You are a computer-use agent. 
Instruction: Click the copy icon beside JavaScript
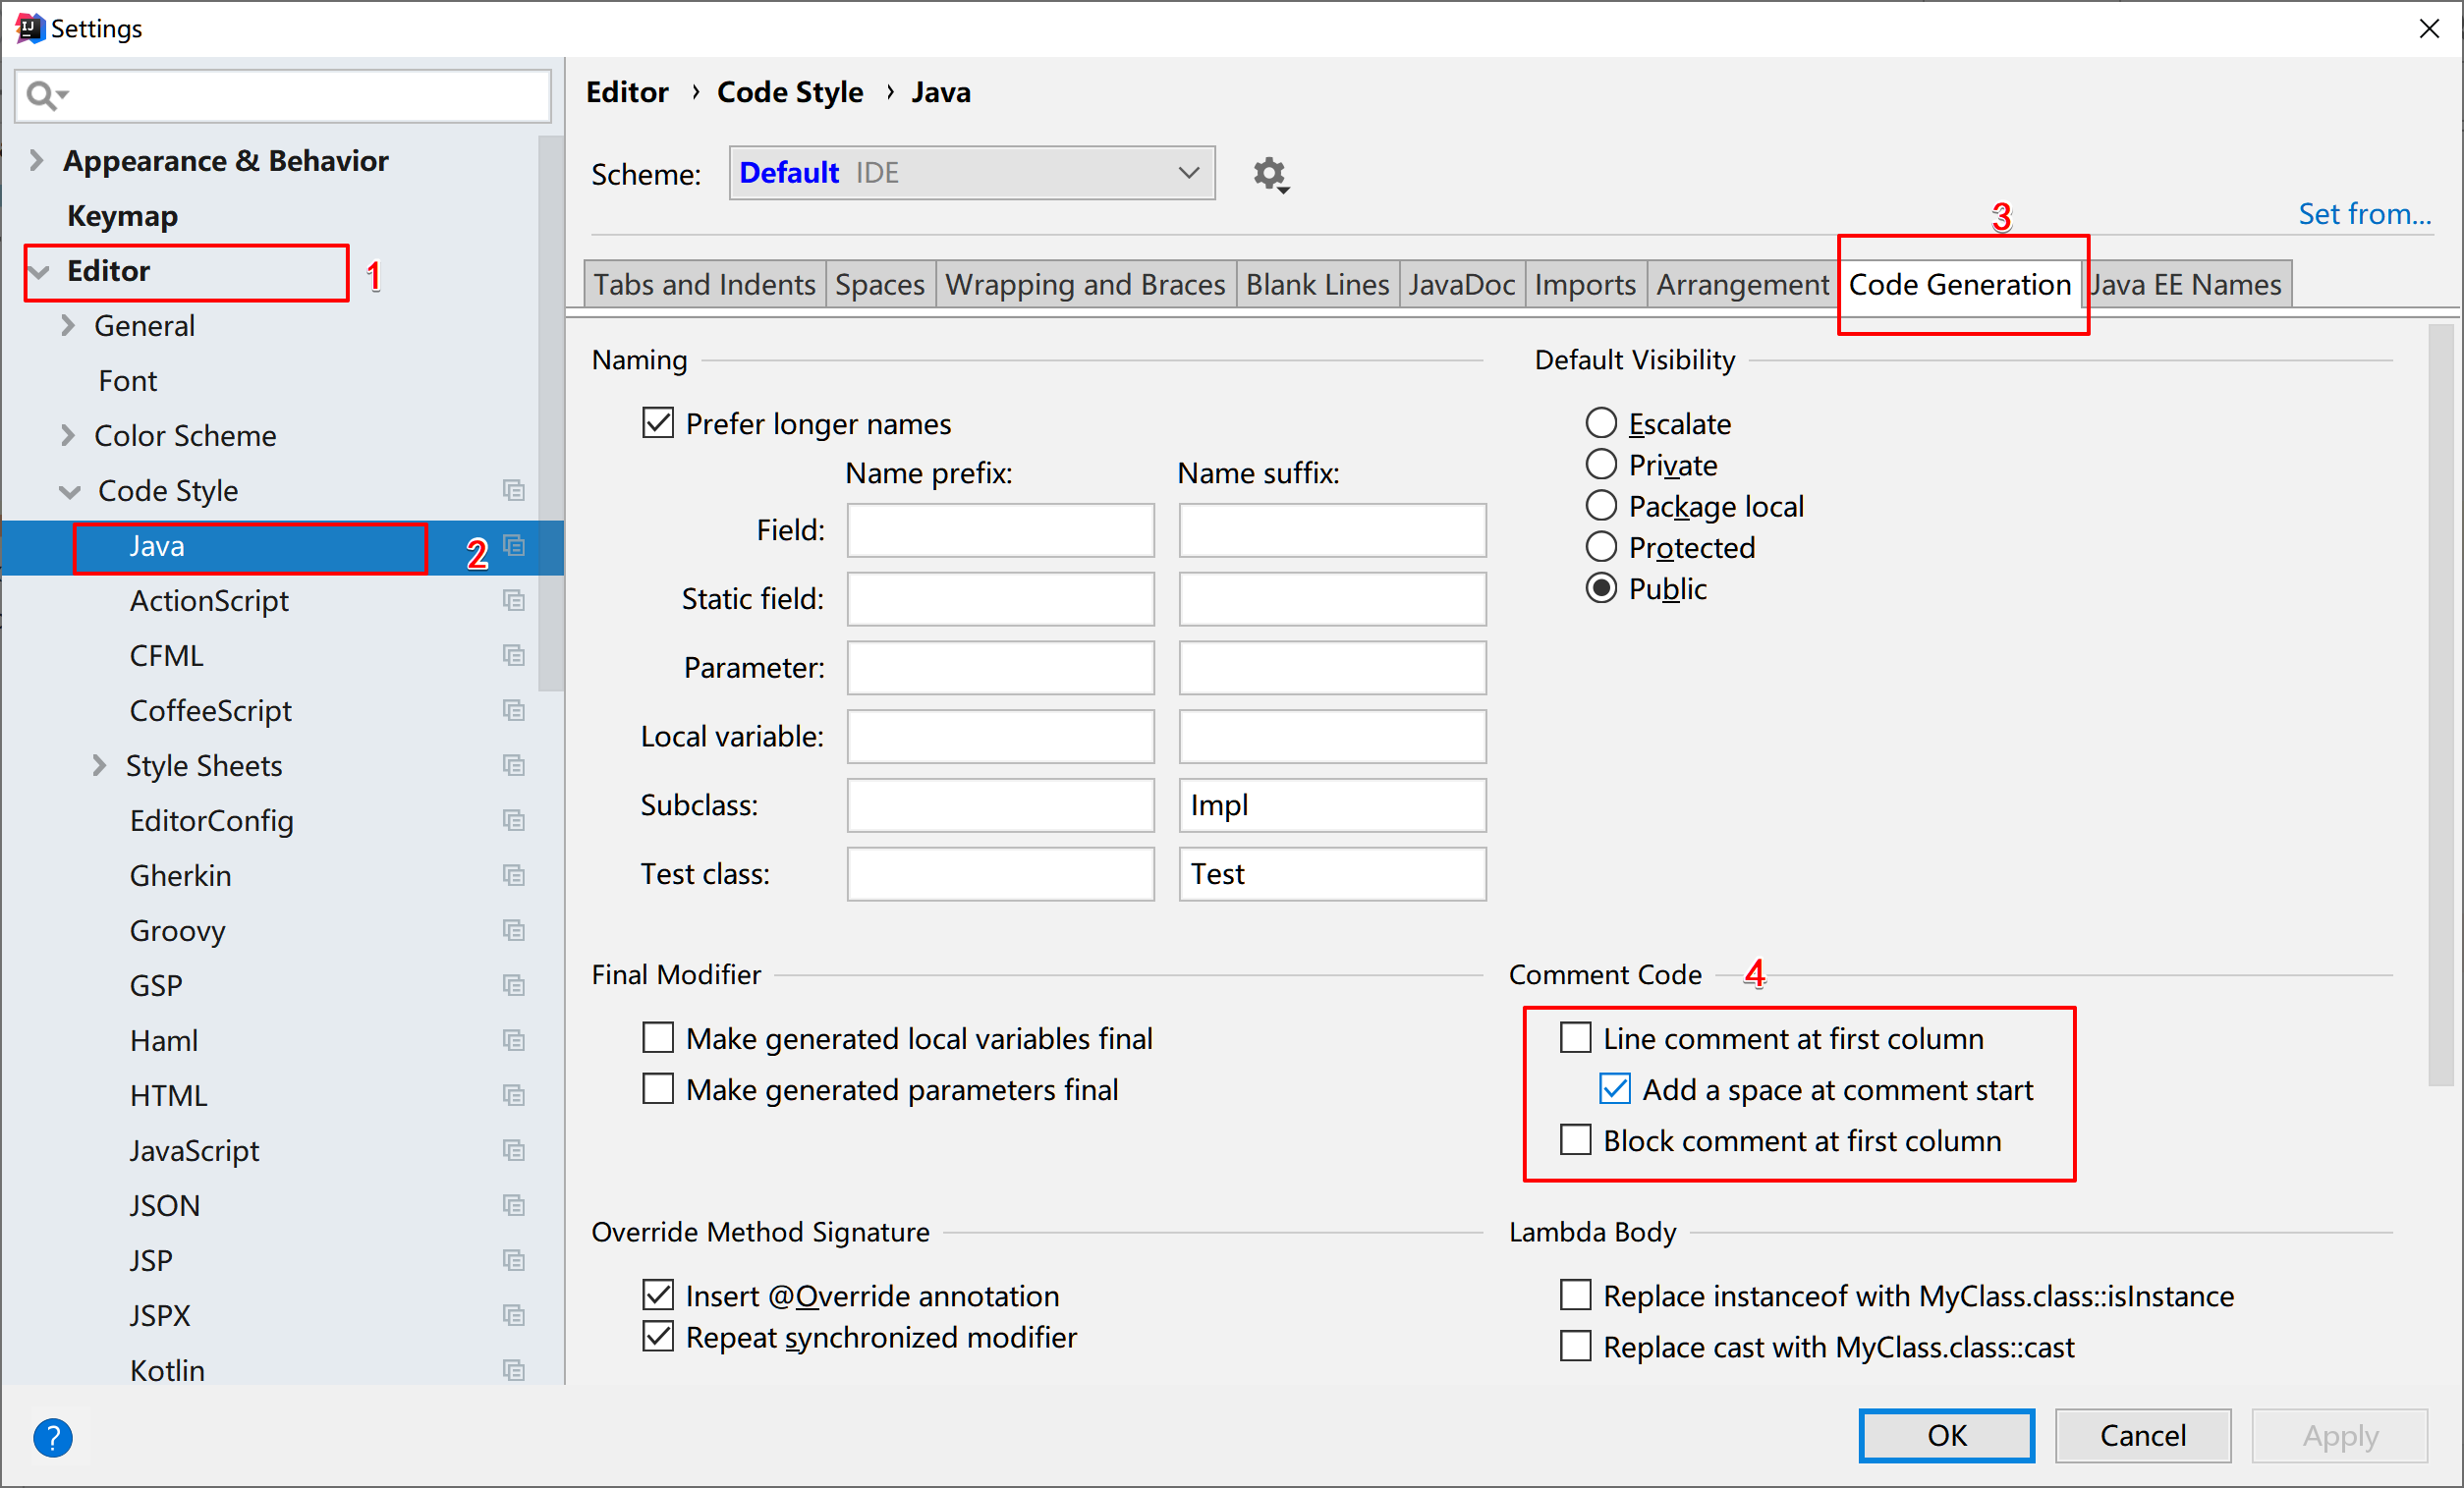tap(513, 1151)
